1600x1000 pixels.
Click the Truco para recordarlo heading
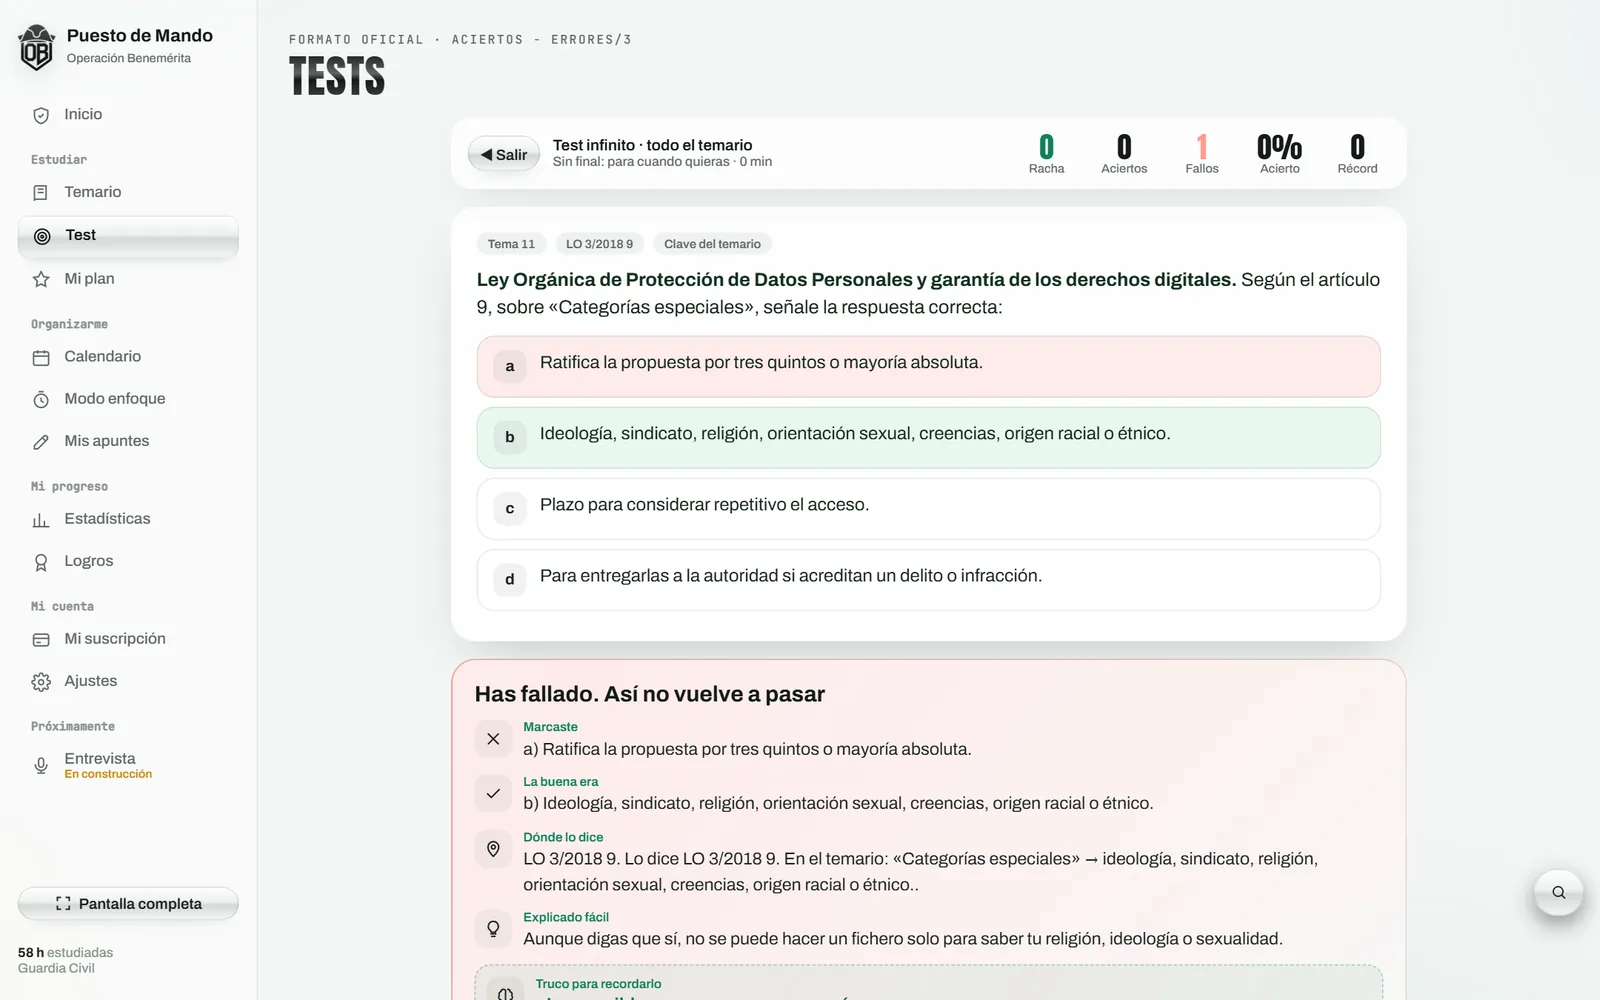pyautogui.click(x=598, y=984)
